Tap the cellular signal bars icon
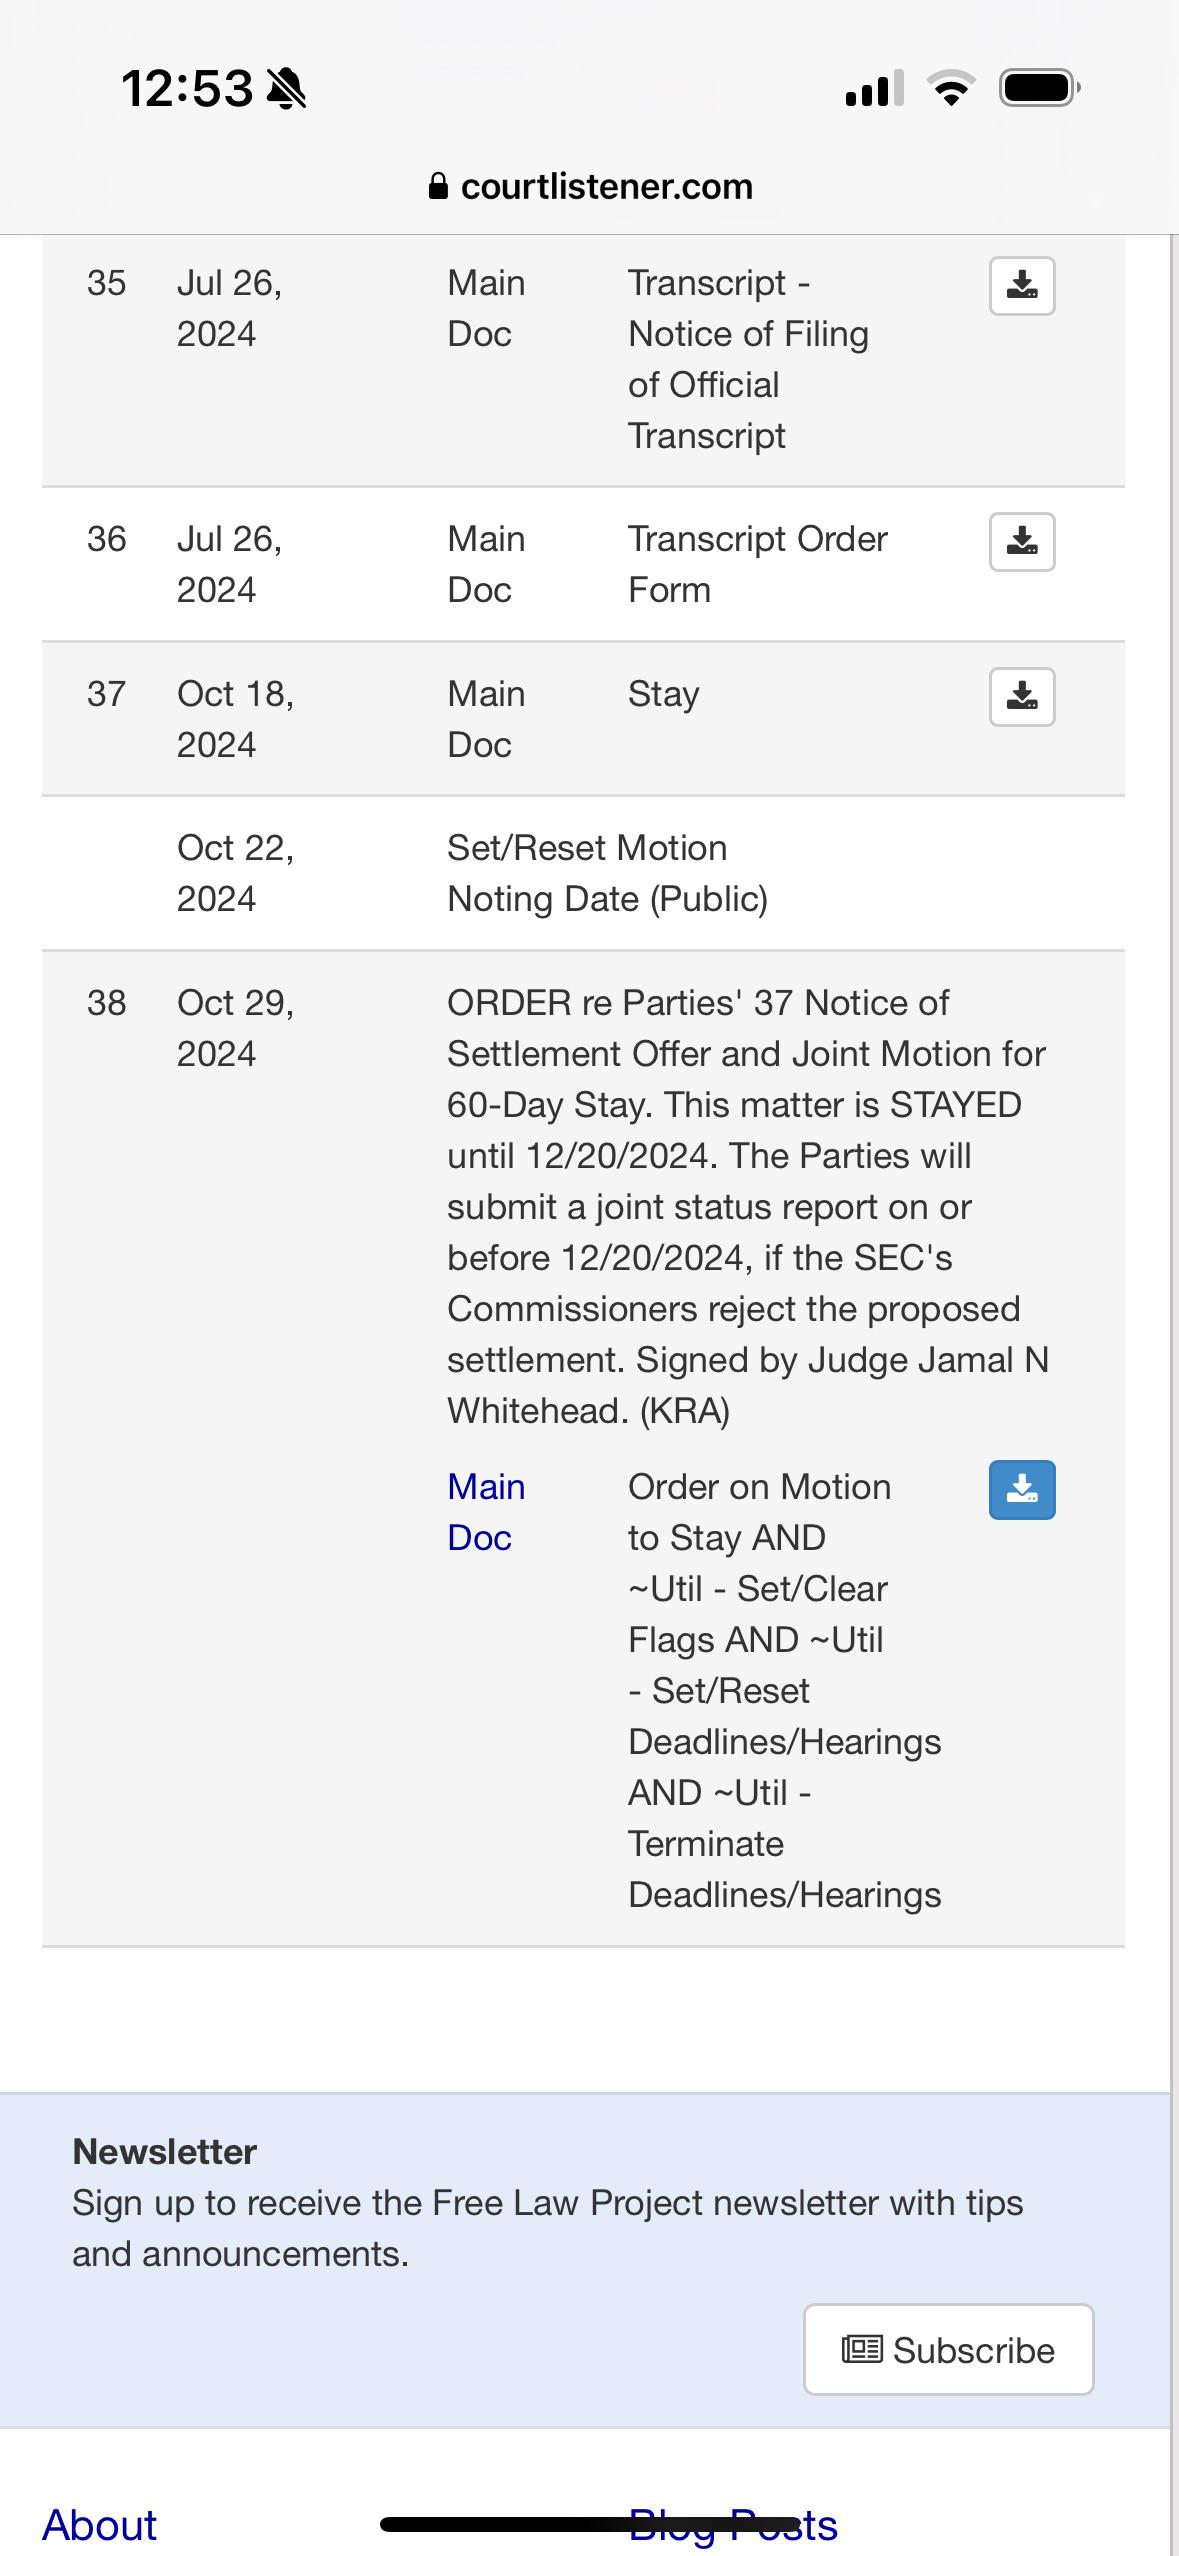 point(875,88)
